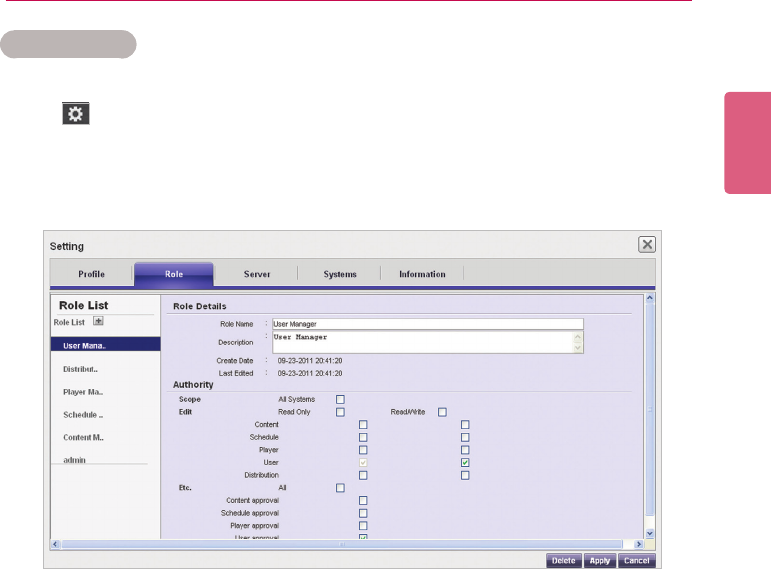Click horizontal scrollbar left arrow

[x=55, y=544]
